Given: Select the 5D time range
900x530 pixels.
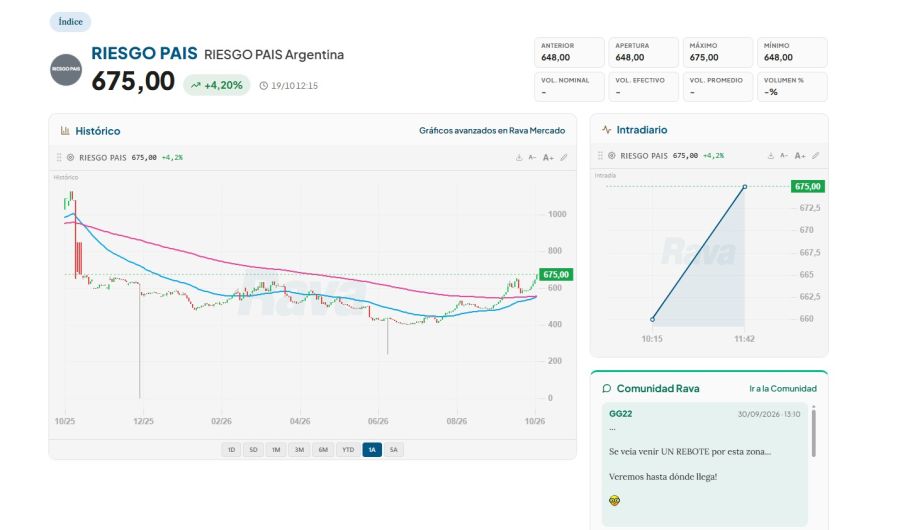Looking at the screenshot, I should pyautogui.click(x=253, y=450).
